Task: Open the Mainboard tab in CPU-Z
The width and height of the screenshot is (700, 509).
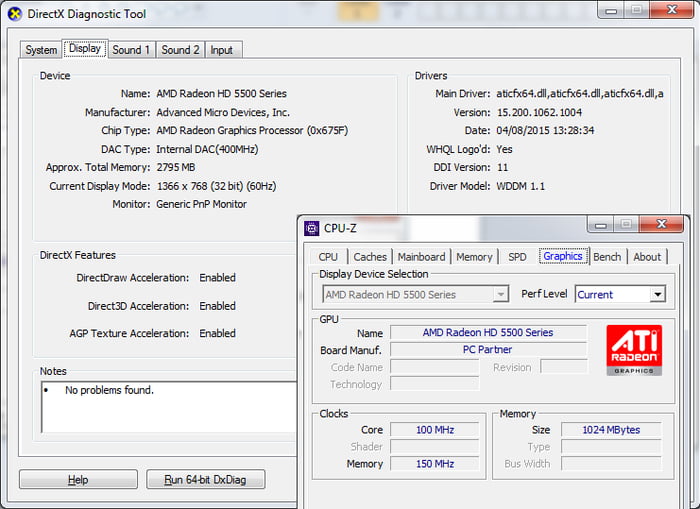Action: 421,257
